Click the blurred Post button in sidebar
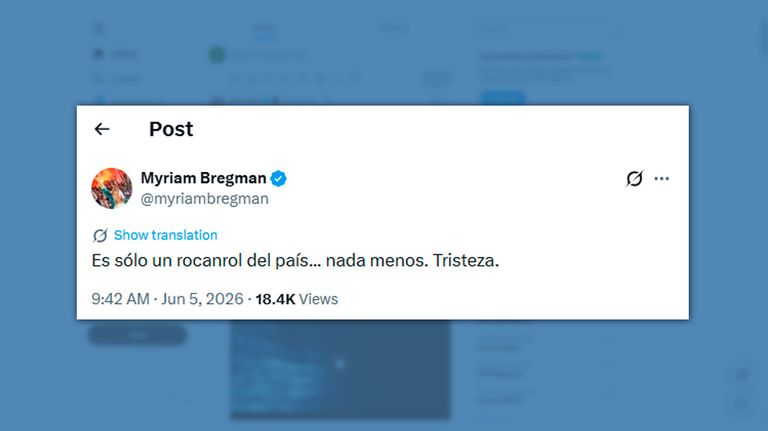The width and height of the screenshot is (768, 431). tap(137, 335)
